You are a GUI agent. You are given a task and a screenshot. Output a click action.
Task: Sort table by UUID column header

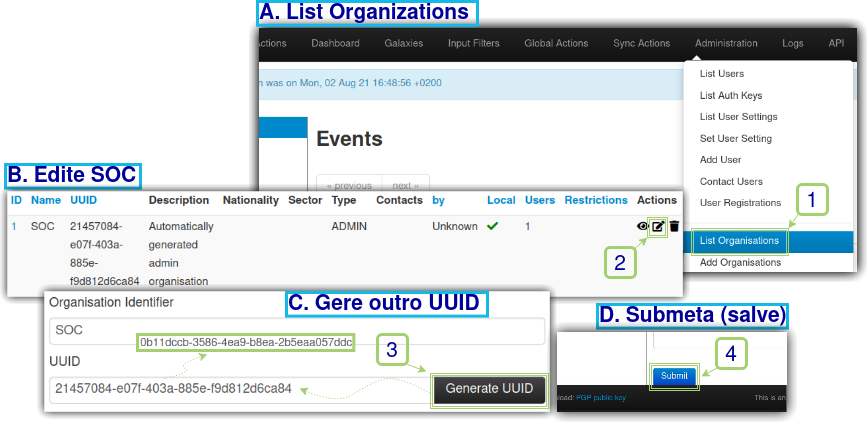tap(83, 201)
